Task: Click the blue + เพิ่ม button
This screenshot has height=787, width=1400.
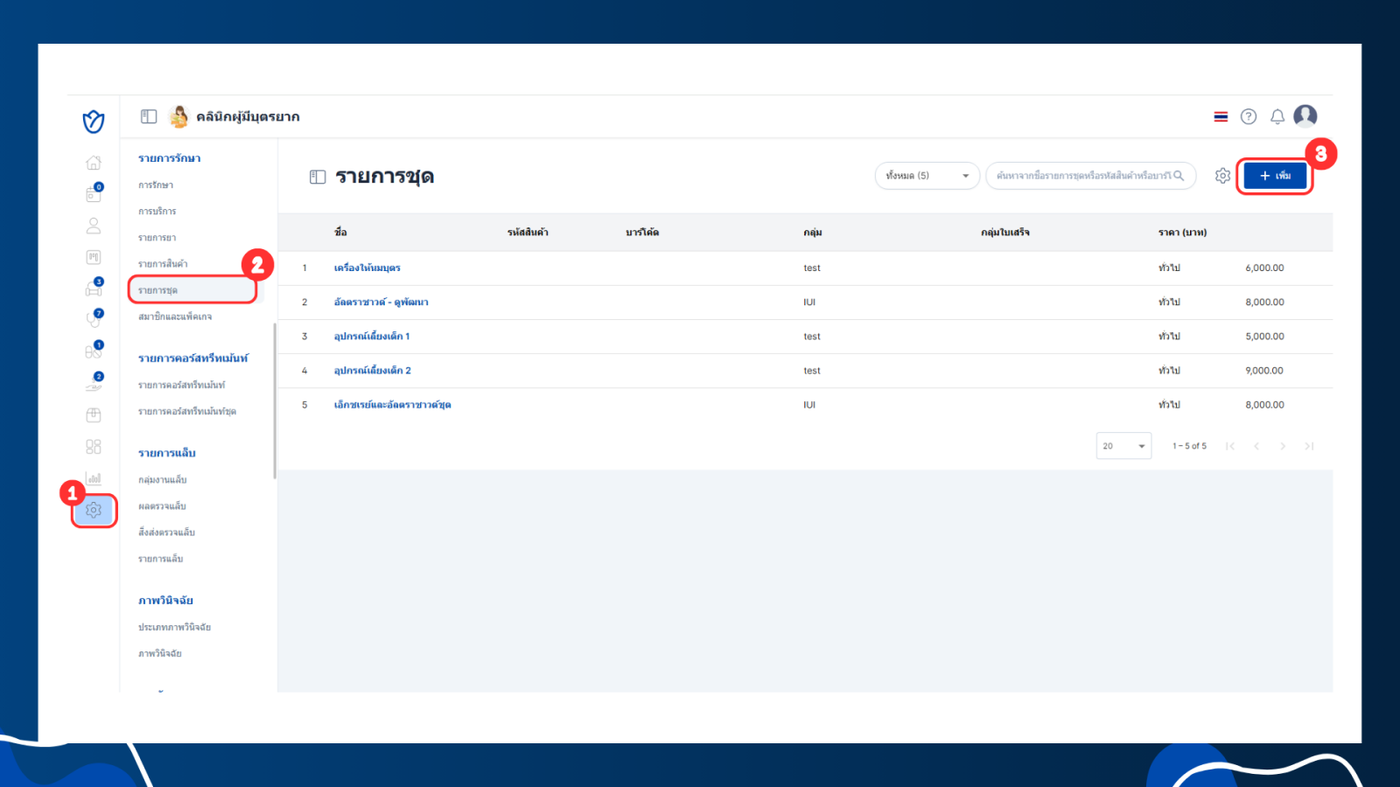Action: pos(1275,176)
